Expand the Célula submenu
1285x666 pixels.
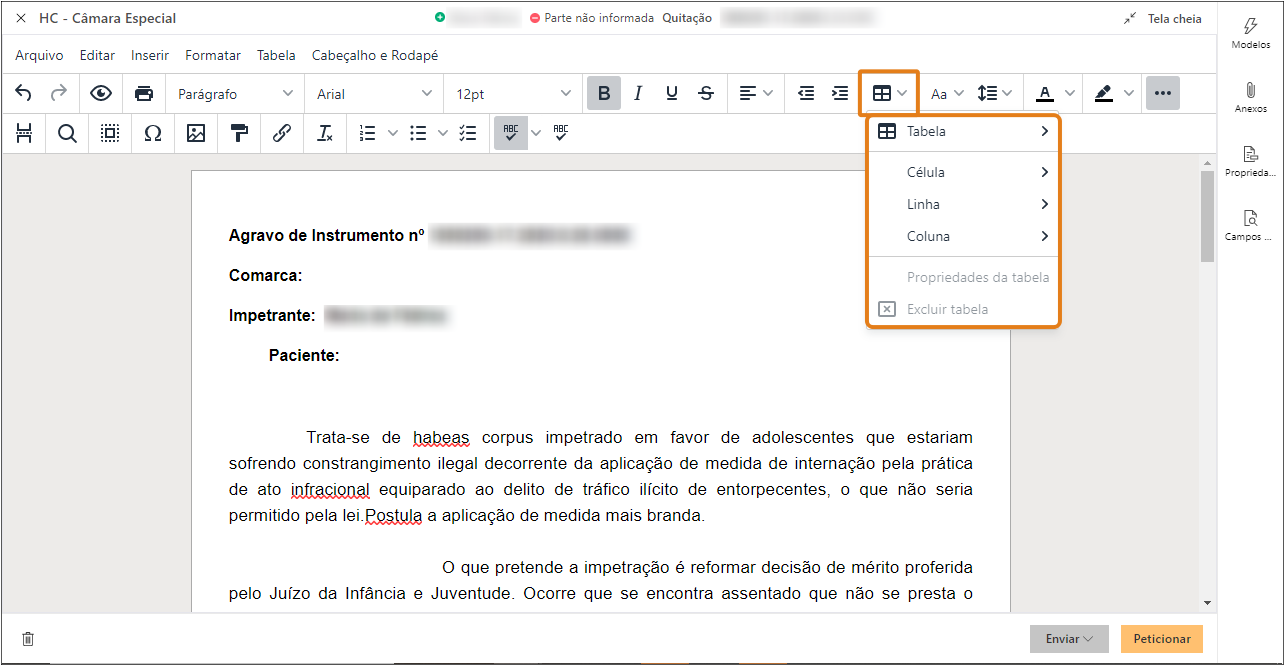963,171
